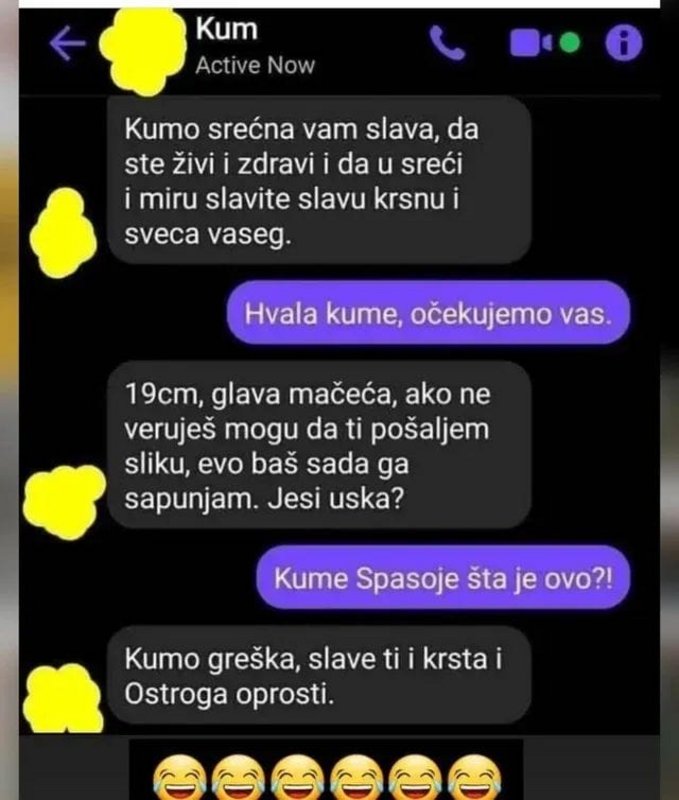This screenshot has width=679, height=800.
Task: Tap the green dot beside the video icon
Action: click(570, 43)
